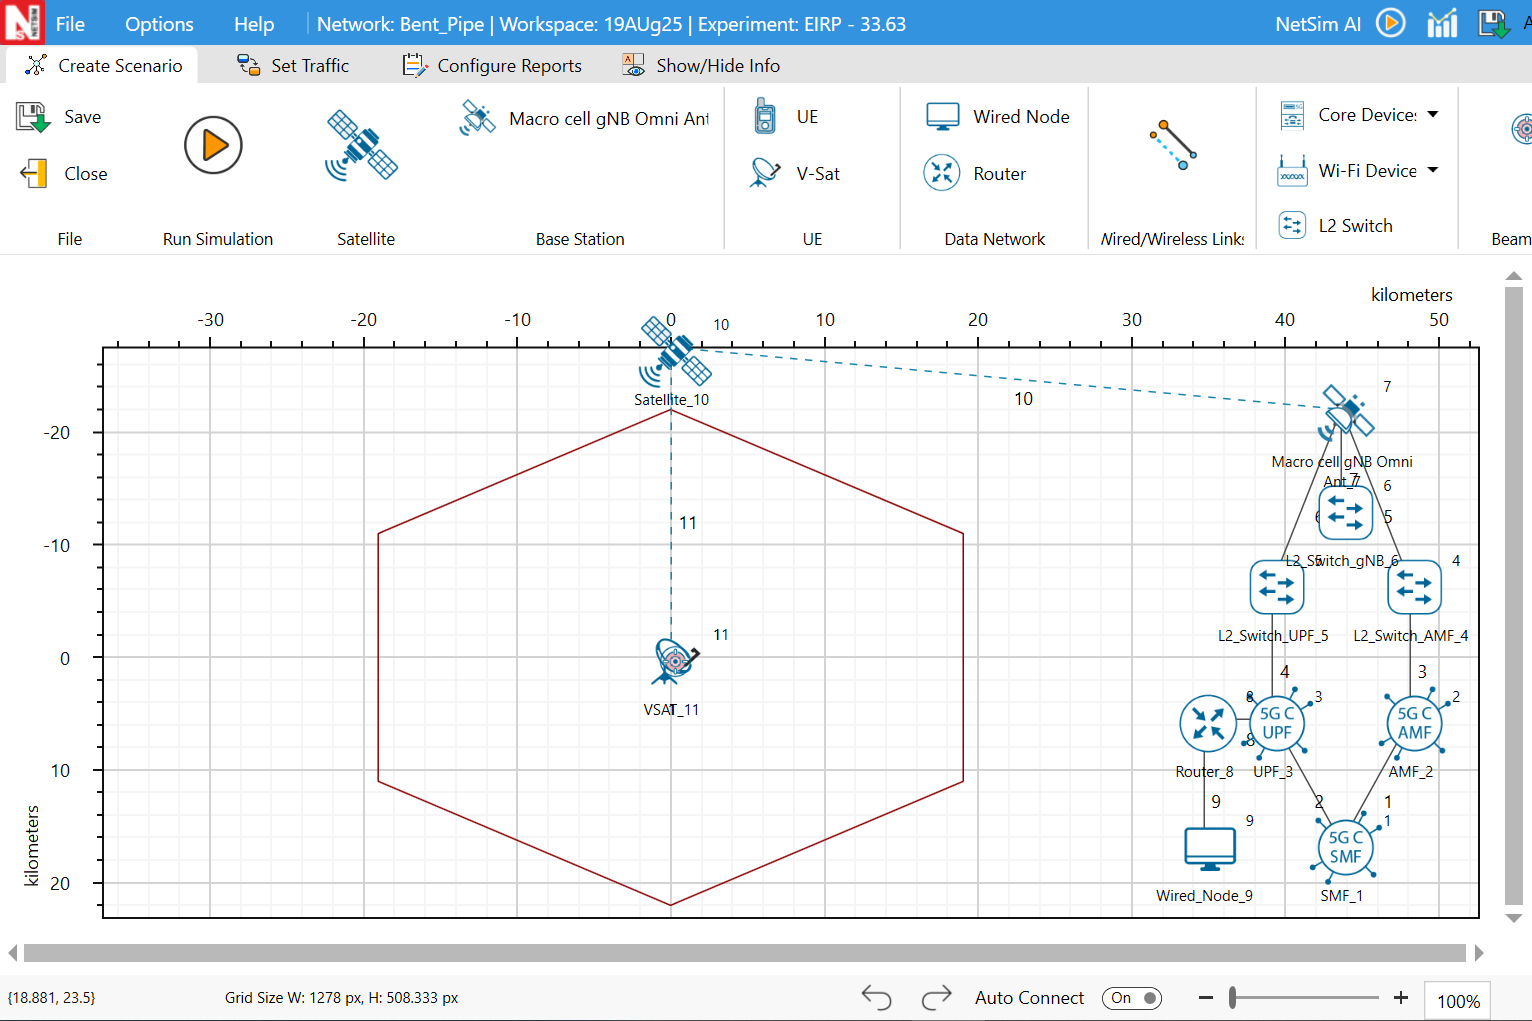Expand the Wi-Fi Devices dropdown
The height and width of the screenshot is (1021, 1532).
pyautogui.click(x=1433, y=171)
